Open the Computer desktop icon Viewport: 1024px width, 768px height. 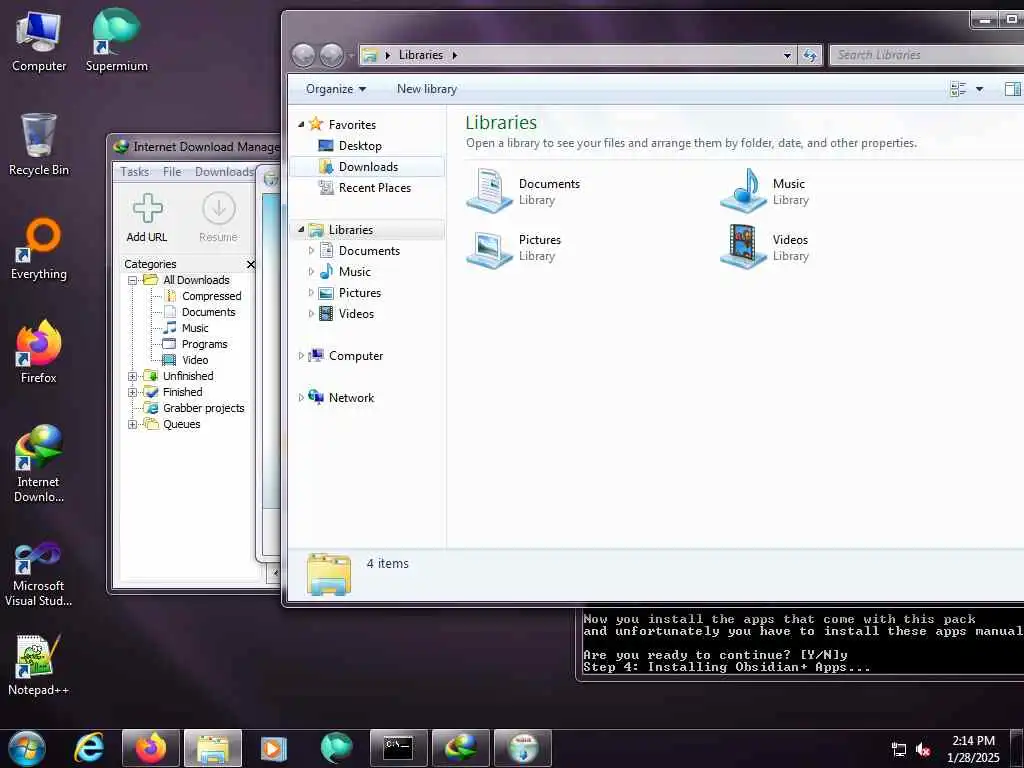39,42
